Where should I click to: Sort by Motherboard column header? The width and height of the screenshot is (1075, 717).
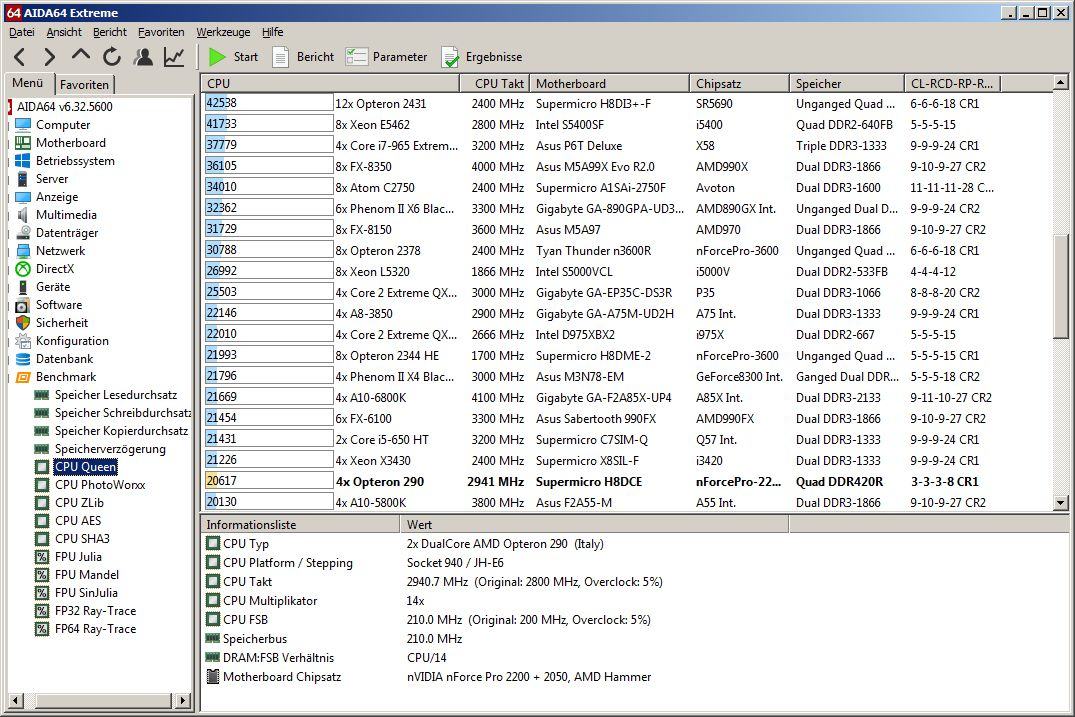pyautogui.click(x=609, y=84)
